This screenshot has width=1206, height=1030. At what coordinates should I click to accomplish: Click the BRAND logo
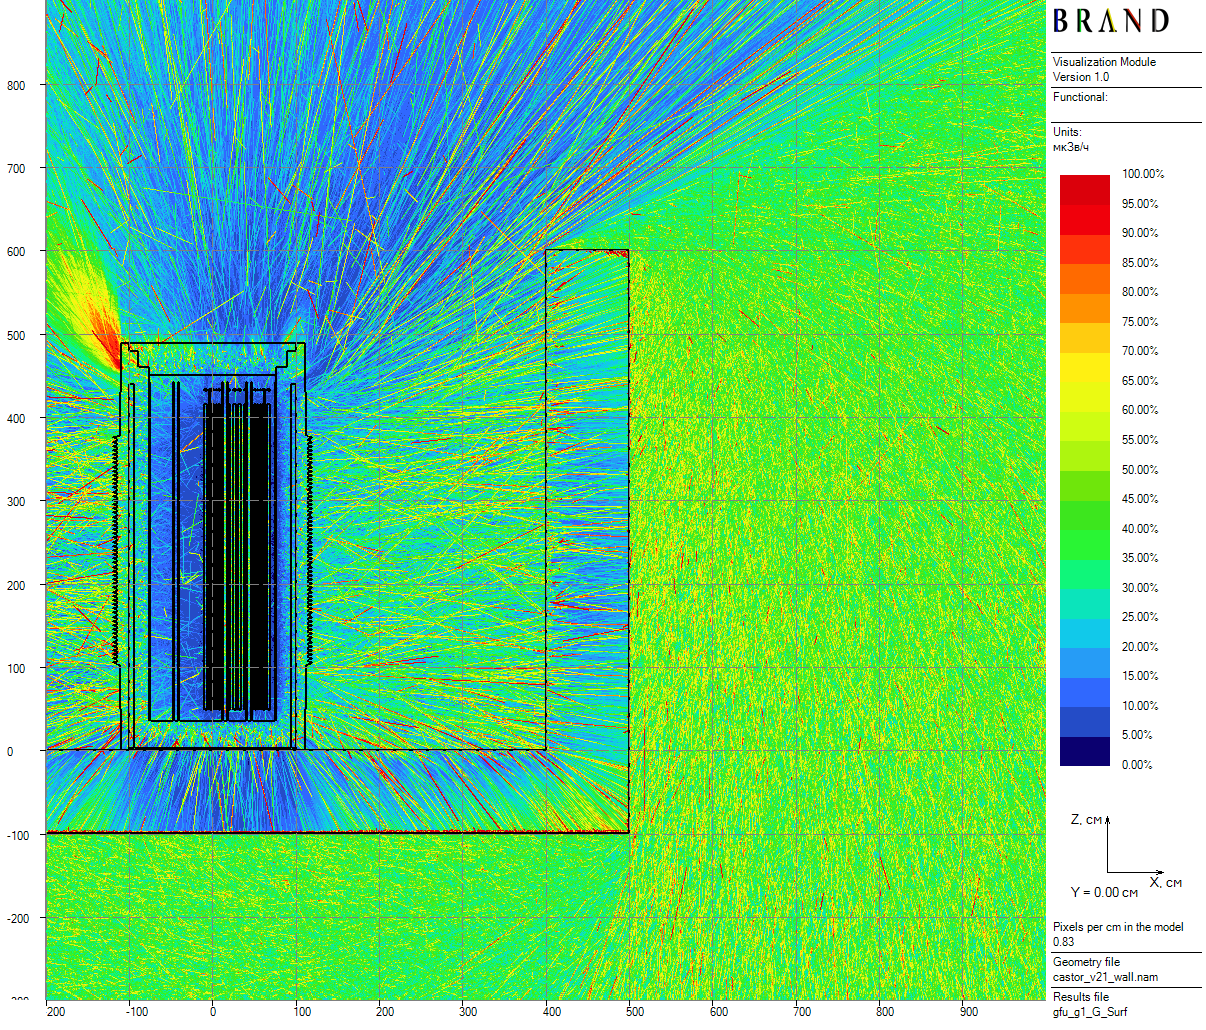click(x=1110, y=21)
